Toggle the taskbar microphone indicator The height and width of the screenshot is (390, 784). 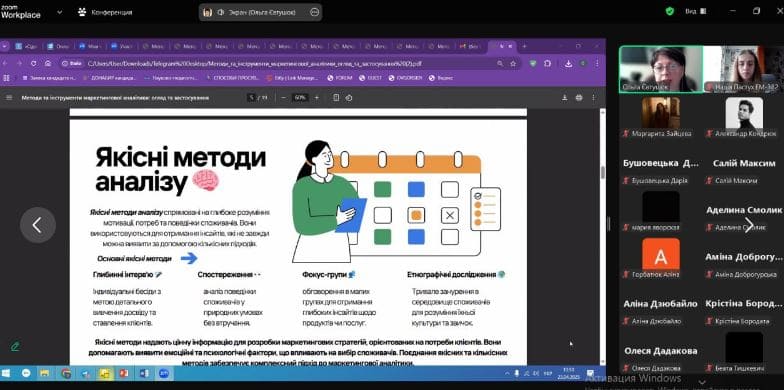(516, 373)
